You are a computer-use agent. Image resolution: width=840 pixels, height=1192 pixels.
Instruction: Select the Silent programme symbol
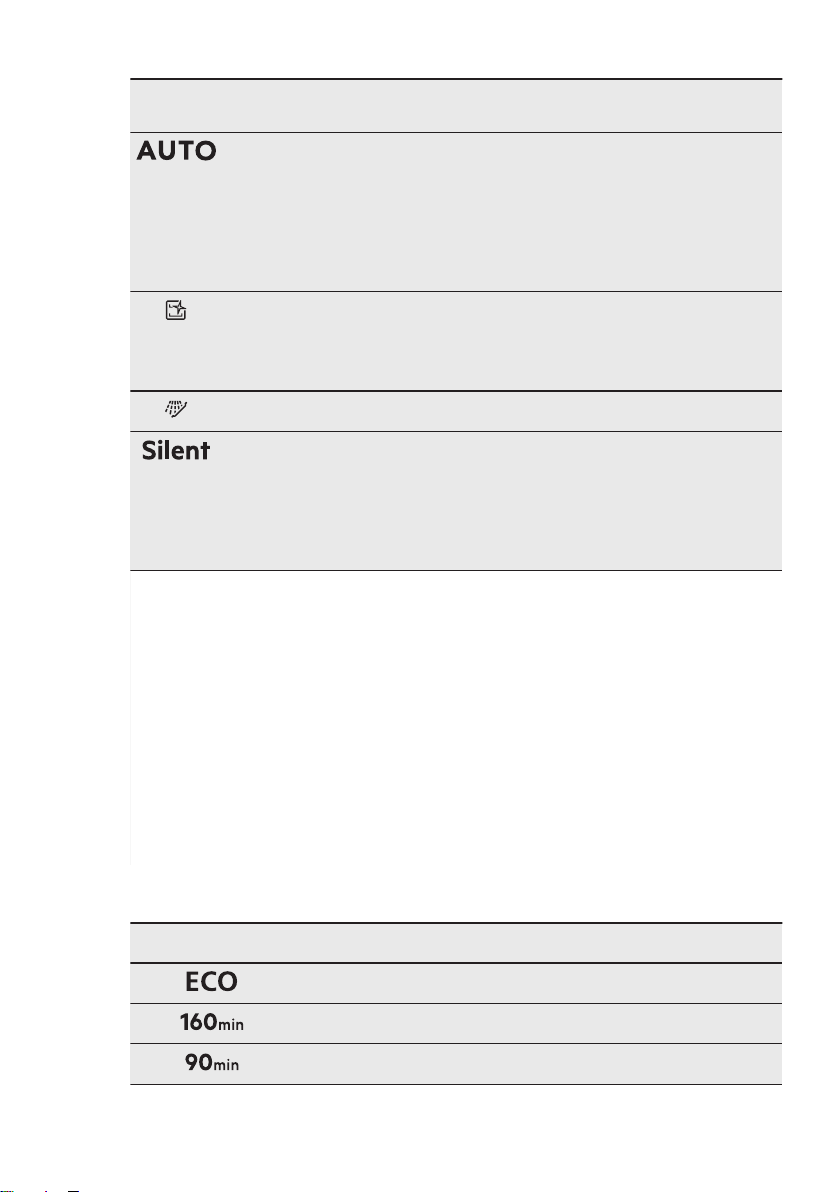point(176,450)
